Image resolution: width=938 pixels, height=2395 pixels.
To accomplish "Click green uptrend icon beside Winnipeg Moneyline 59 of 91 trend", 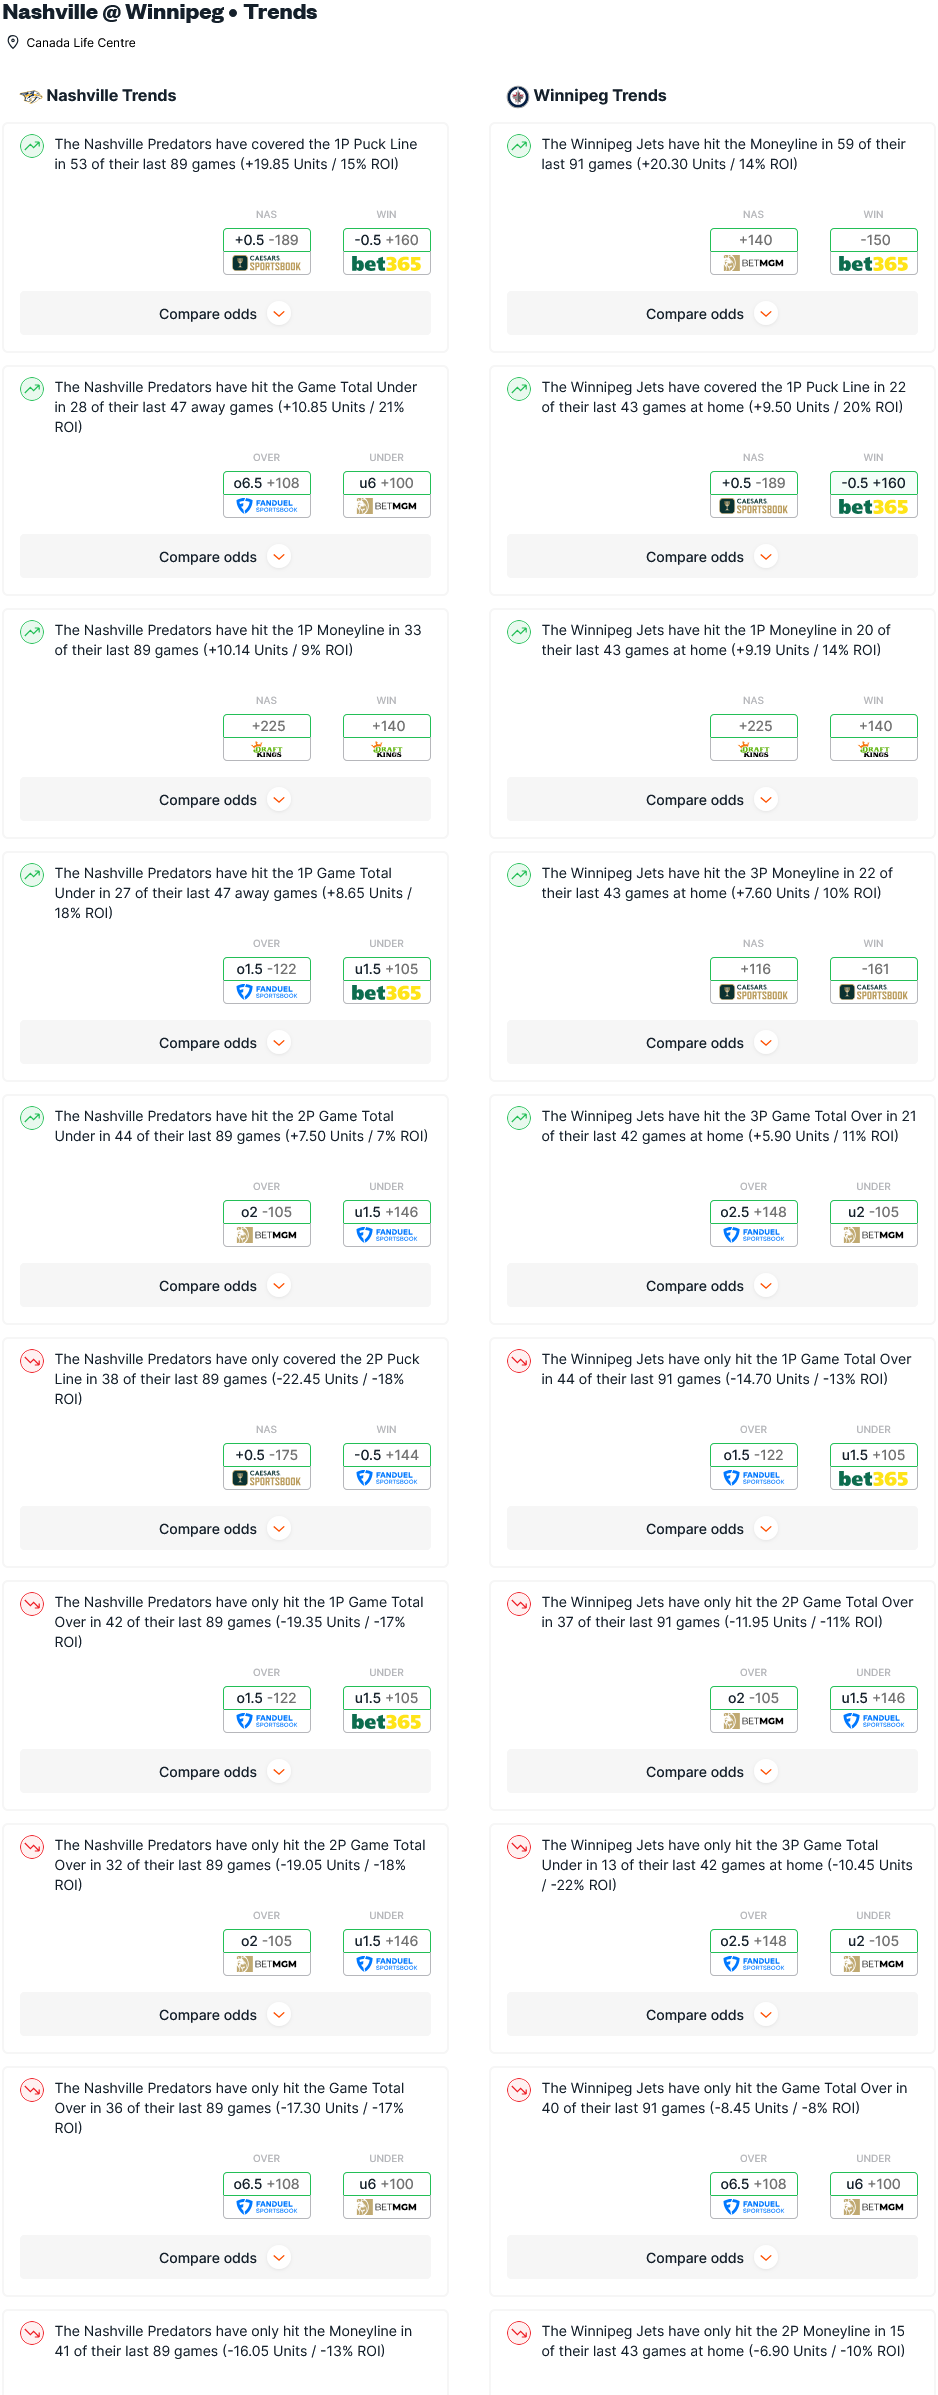I will pyautogui.click(x=519, y=146).
